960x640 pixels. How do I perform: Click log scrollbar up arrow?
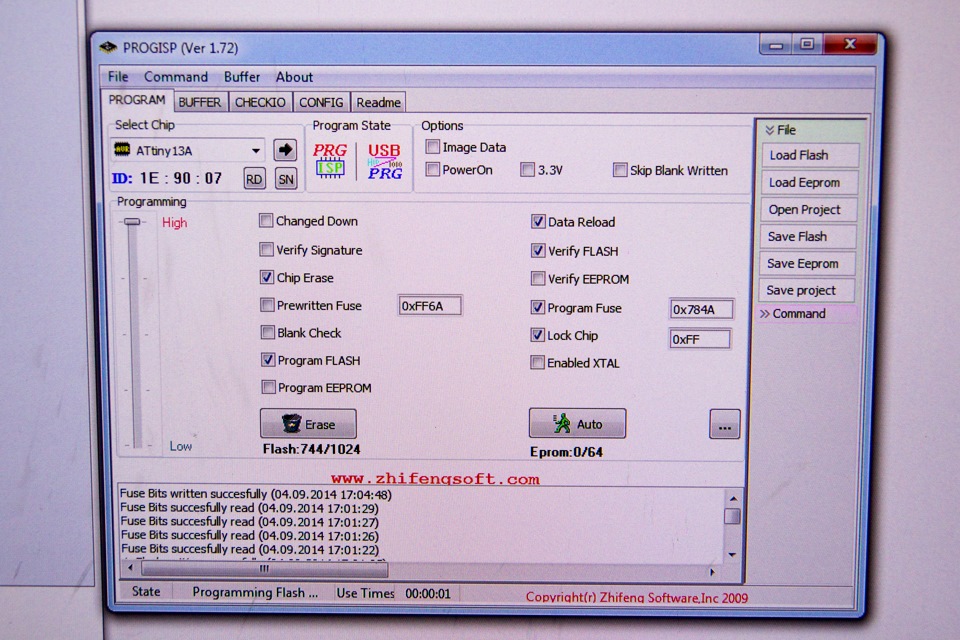[733, 498]
